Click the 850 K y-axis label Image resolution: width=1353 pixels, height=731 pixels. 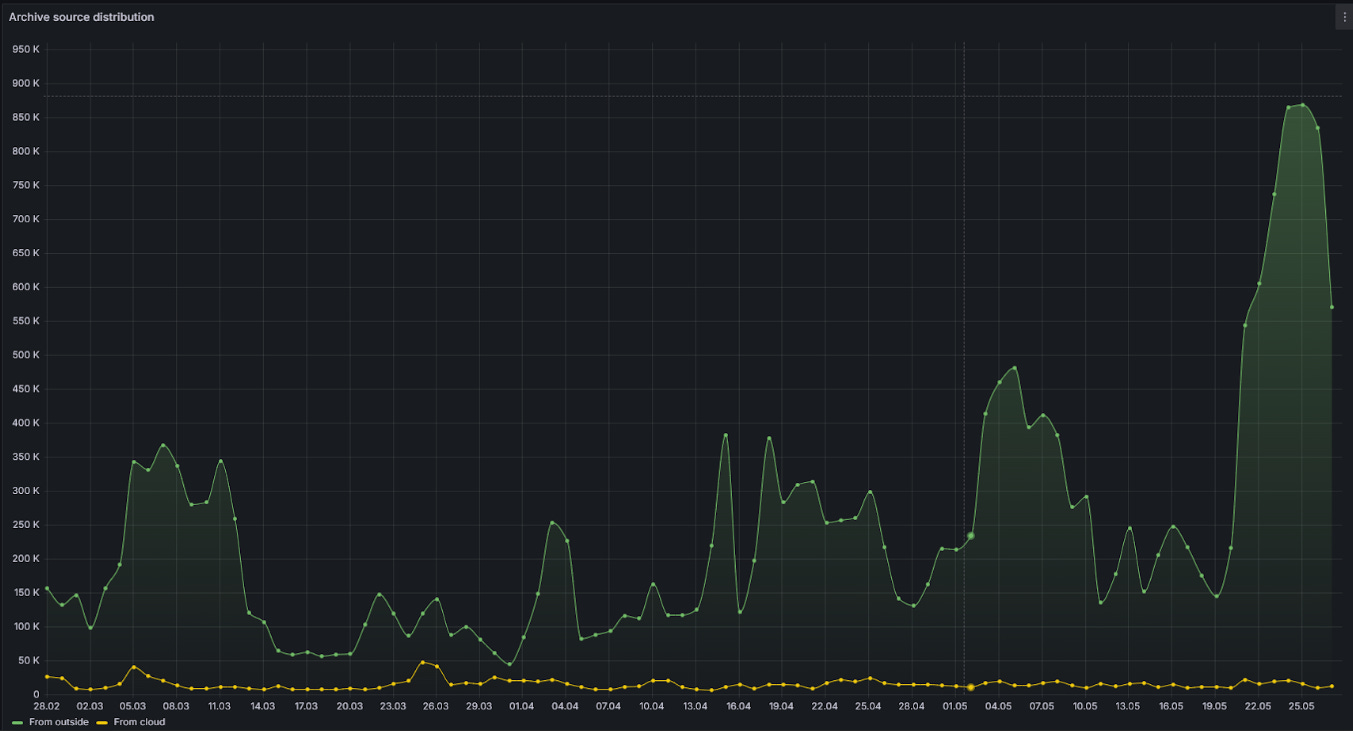tap(26, 117)
